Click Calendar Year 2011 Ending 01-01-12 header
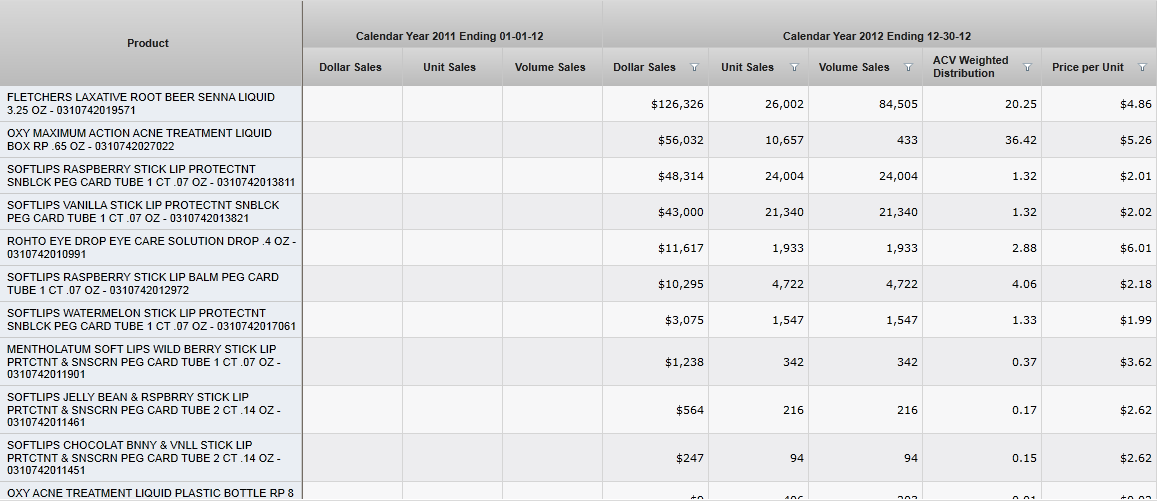1157x501 pixels. coord(450,36)
